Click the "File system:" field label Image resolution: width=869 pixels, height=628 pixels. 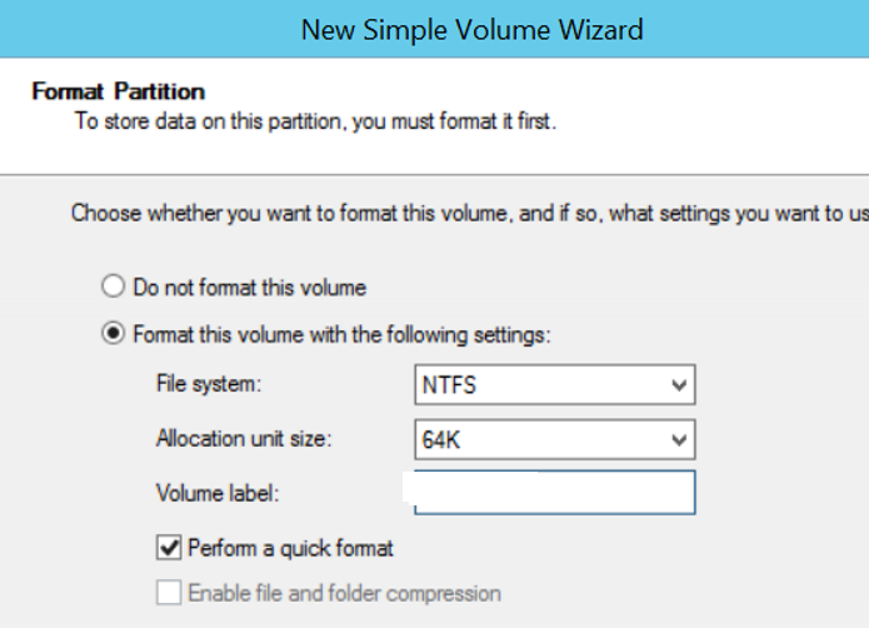208,384
